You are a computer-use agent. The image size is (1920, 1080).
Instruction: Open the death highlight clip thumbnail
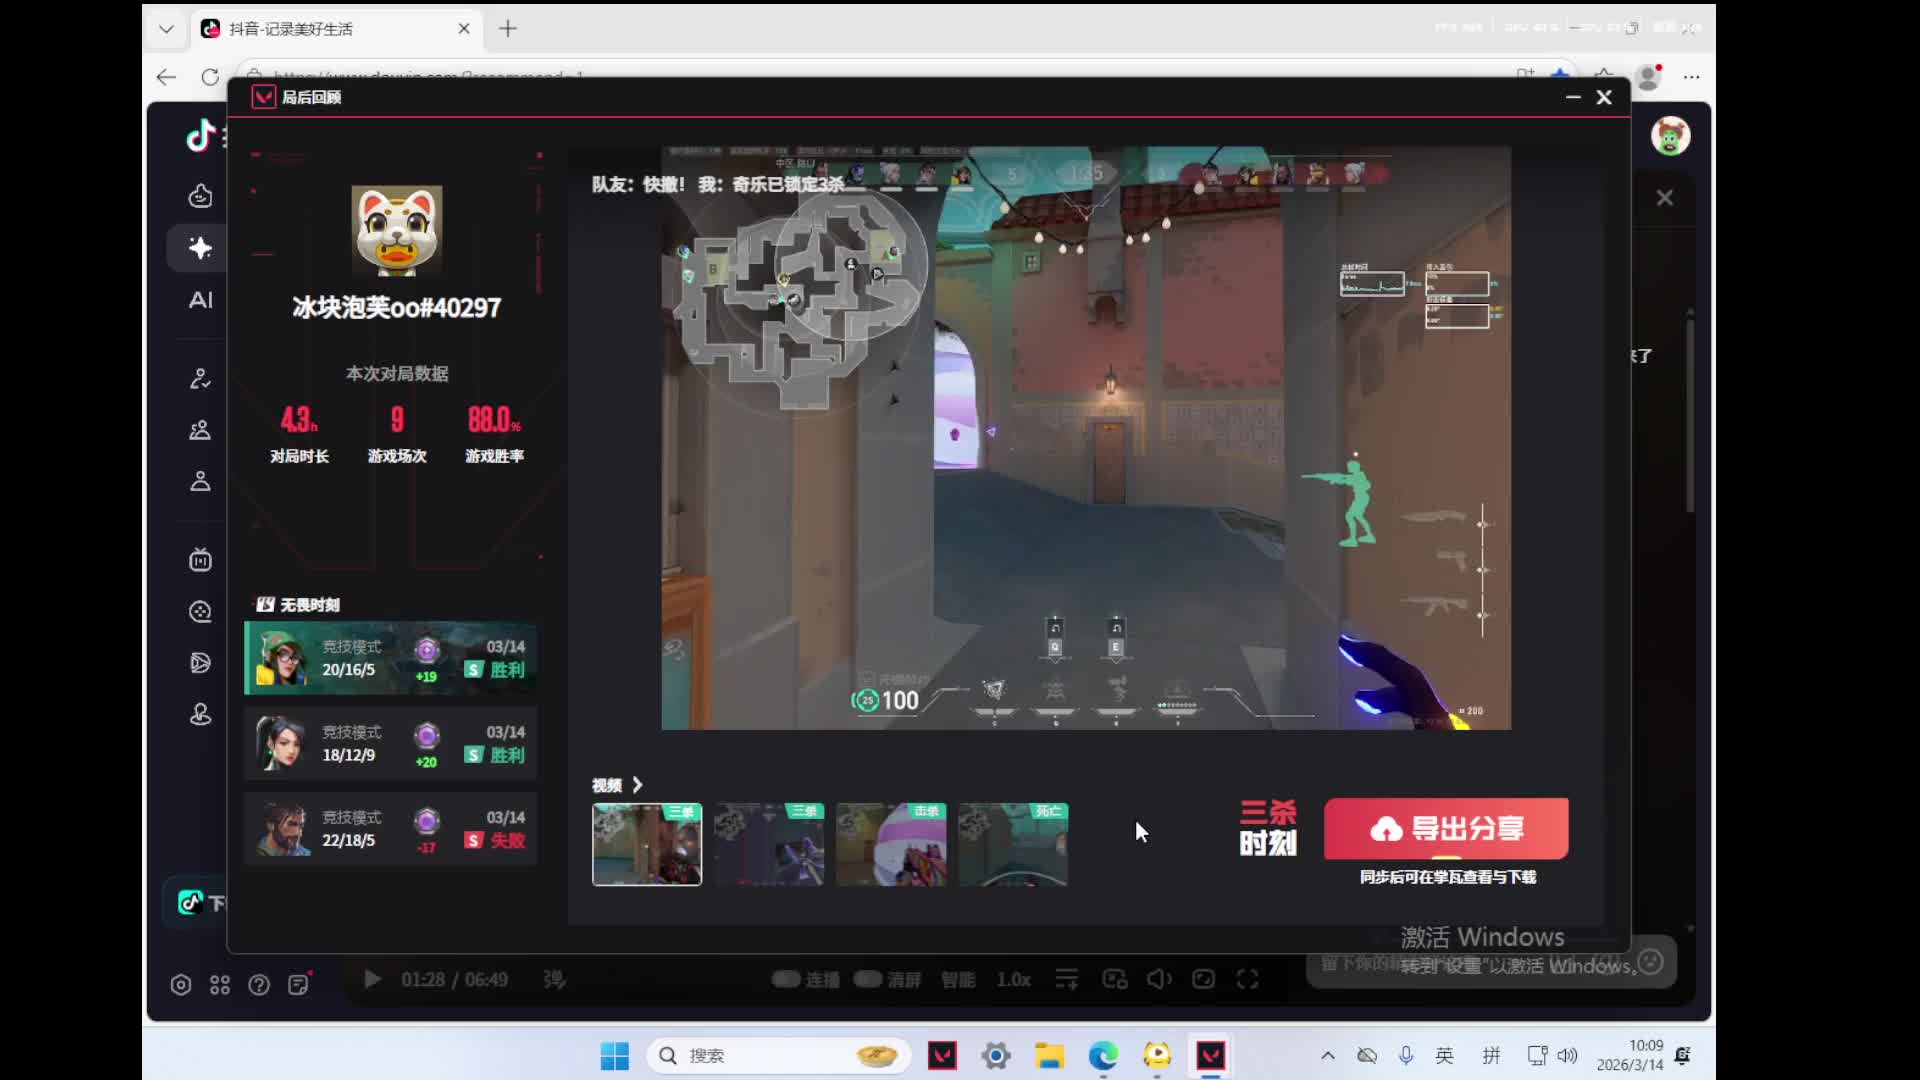click(1013, 844)
